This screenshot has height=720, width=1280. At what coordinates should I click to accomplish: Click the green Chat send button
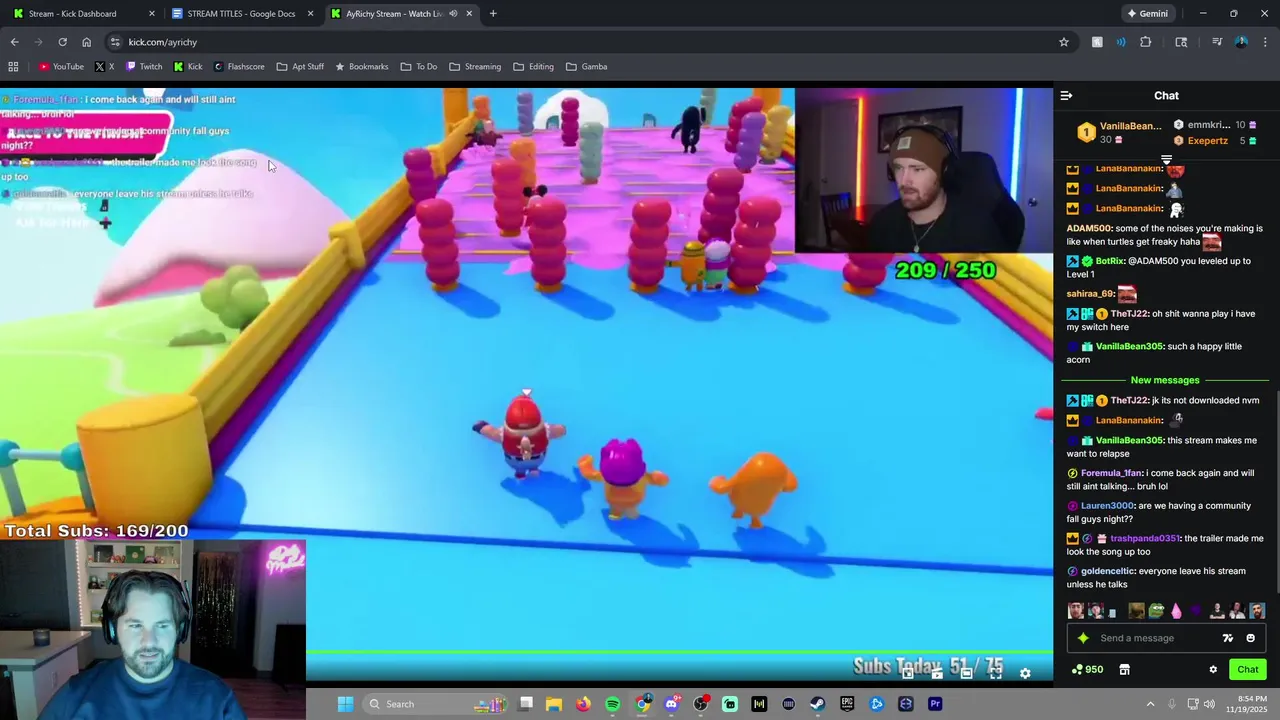pos(1248,670)
